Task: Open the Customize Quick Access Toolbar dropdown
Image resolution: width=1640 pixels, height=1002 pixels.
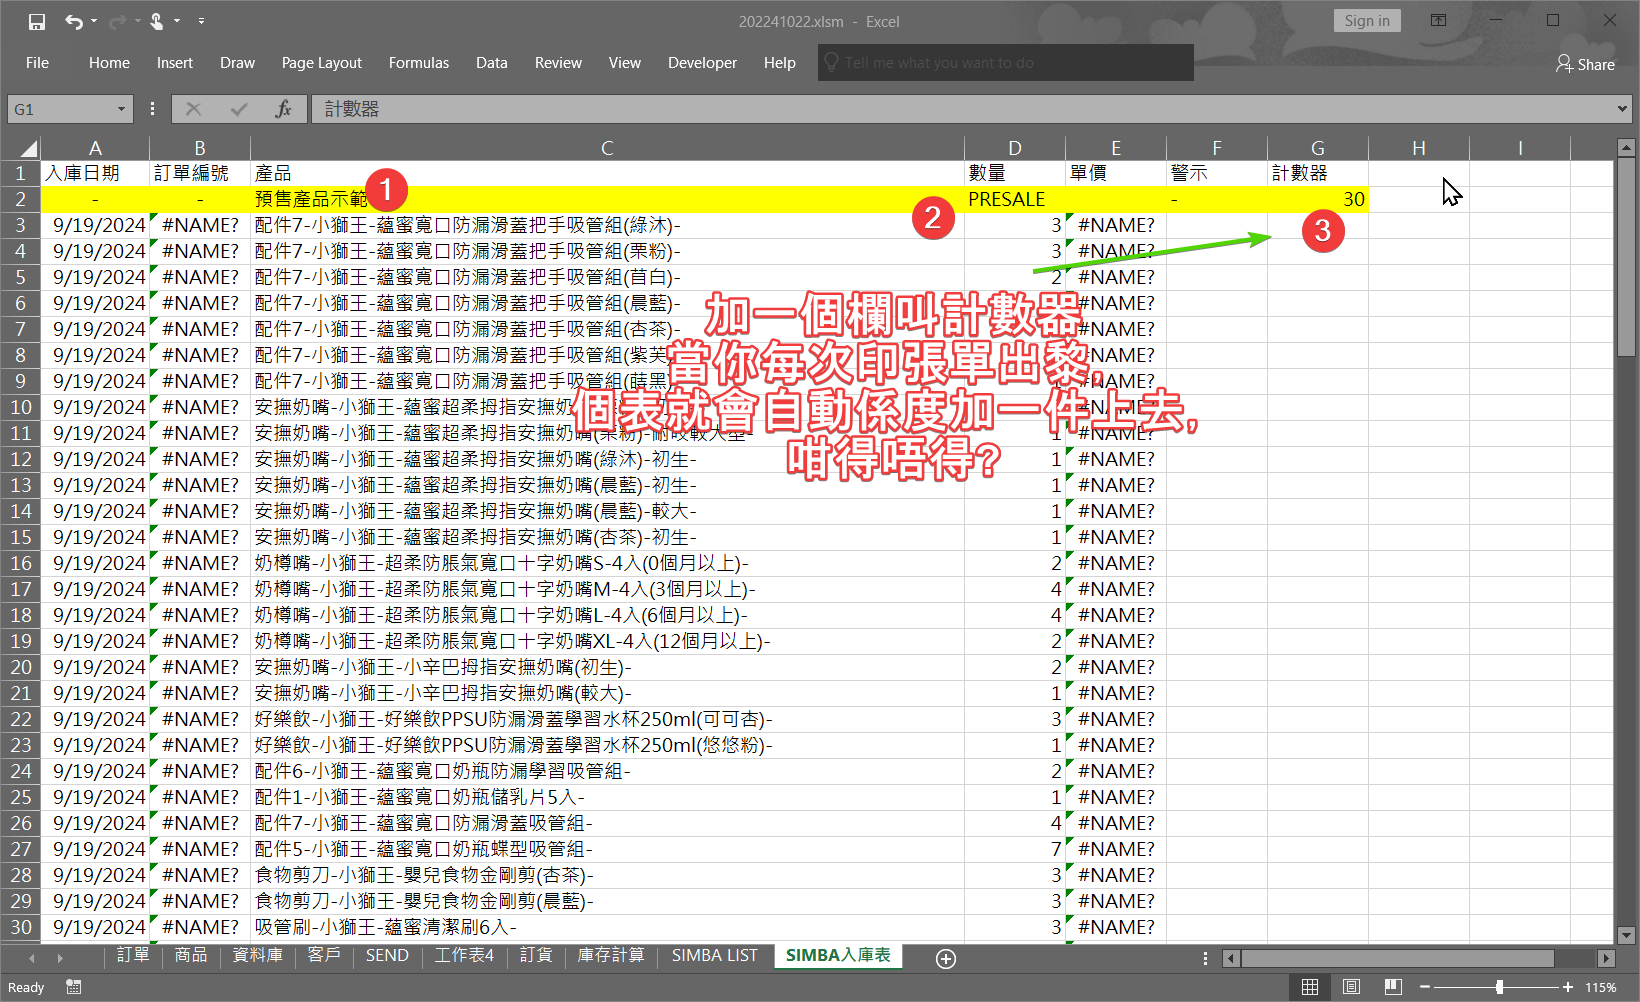Action: pos(201,21)
